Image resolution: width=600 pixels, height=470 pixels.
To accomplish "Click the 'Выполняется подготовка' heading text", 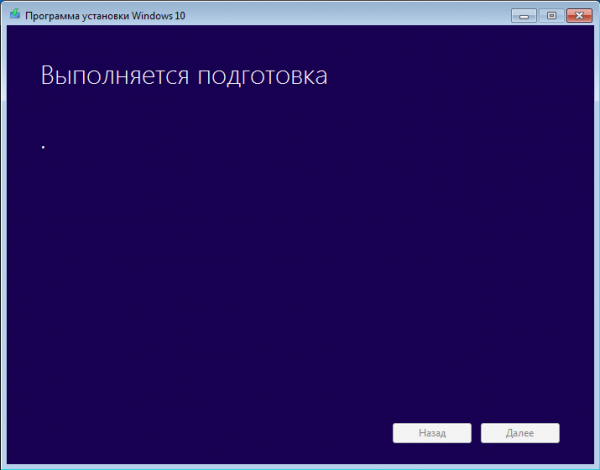I will pos(184,76).
